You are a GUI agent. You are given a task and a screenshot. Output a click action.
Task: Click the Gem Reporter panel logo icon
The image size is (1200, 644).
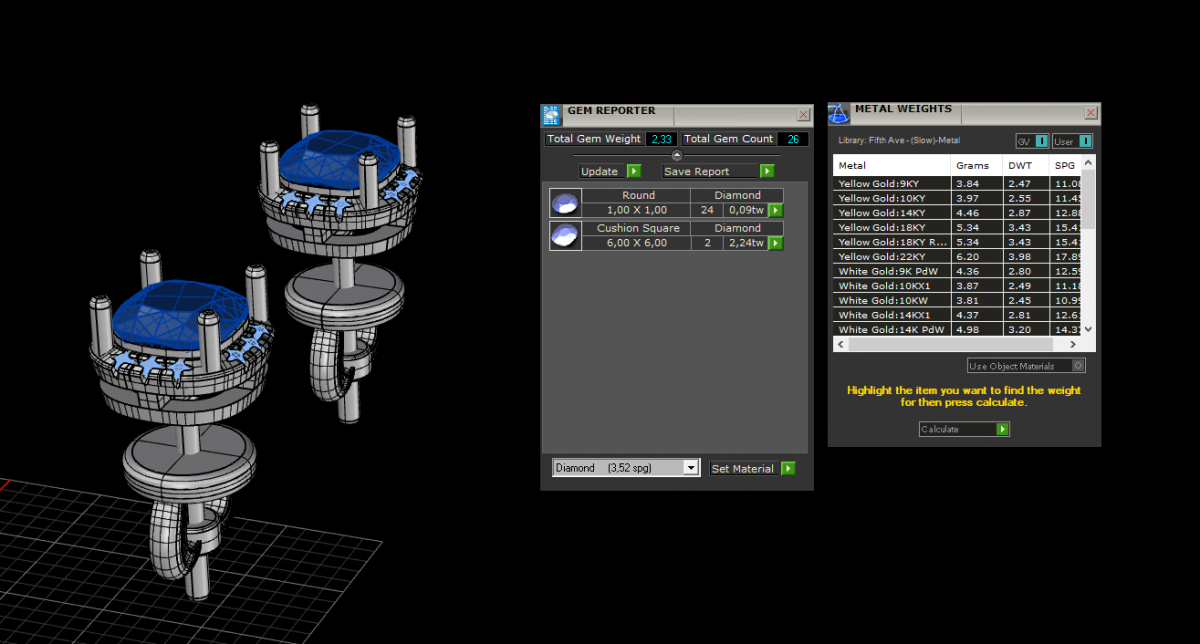(551, 114)
